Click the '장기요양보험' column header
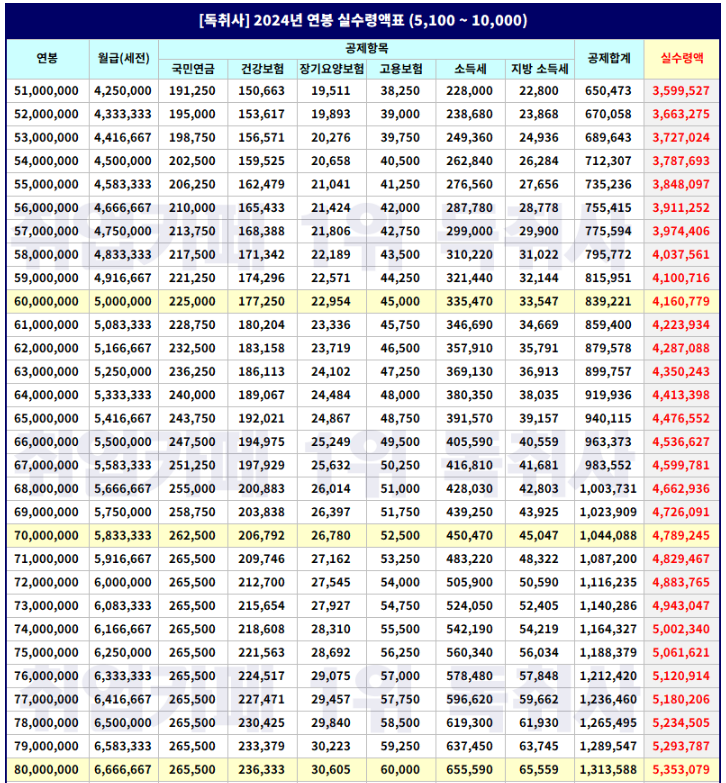The height and width of the screenshot is (783, 726). tap(331, 69)
